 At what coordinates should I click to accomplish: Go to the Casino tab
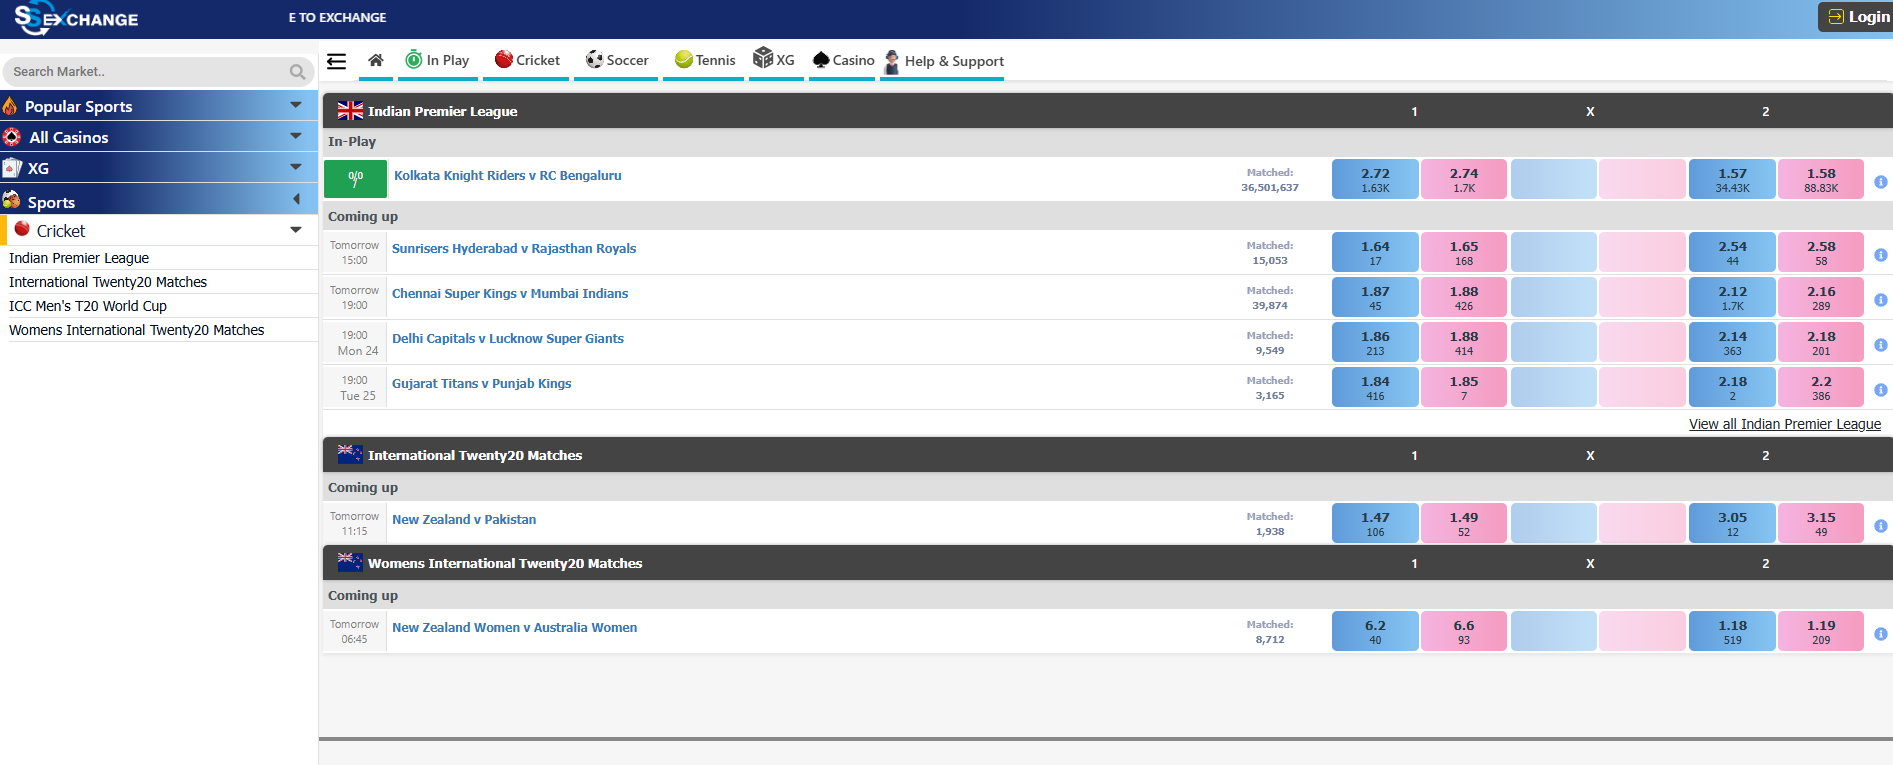843,61
